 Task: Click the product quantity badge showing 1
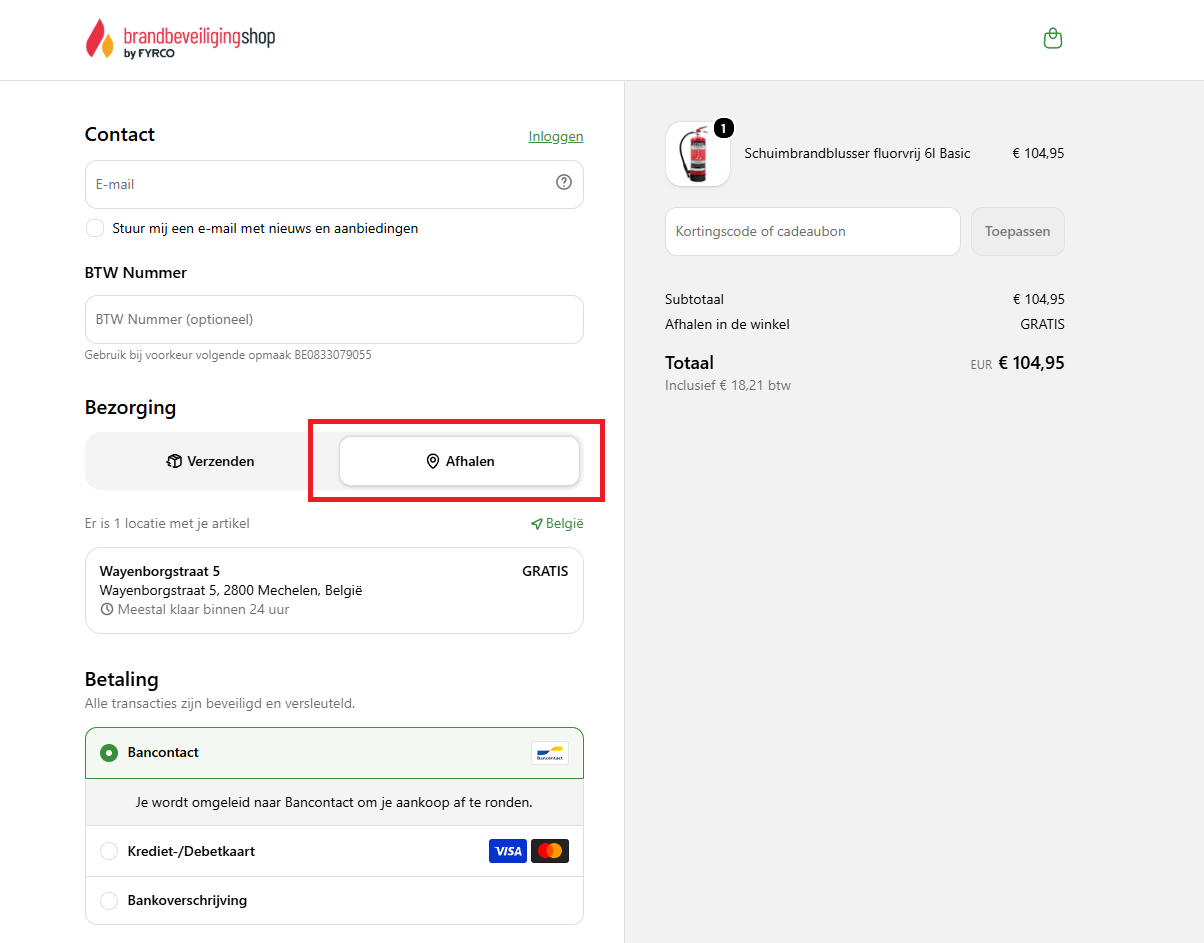tap(723, 128)
